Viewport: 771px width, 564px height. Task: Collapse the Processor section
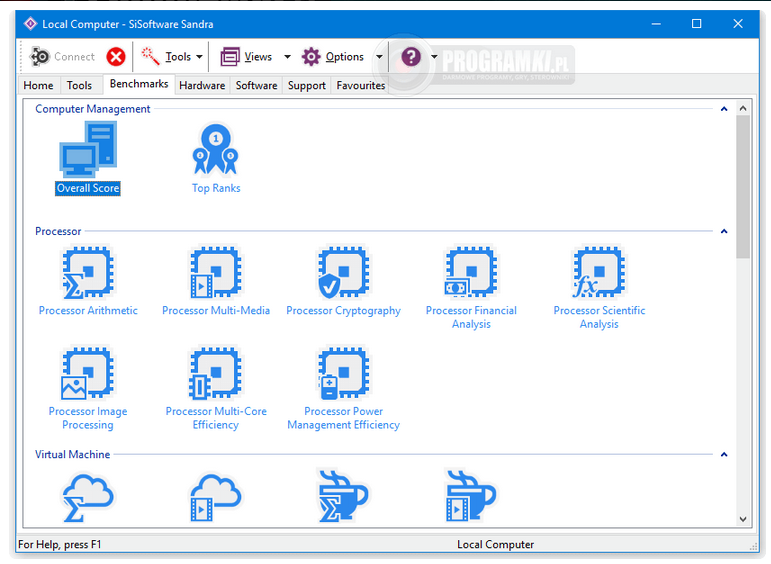point(724,231)
